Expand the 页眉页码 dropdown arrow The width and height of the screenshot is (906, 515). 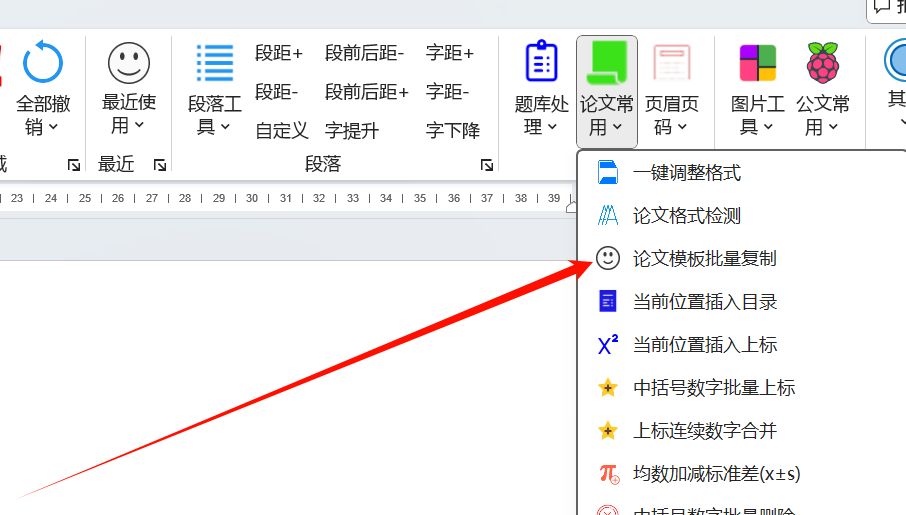point(682,127)
